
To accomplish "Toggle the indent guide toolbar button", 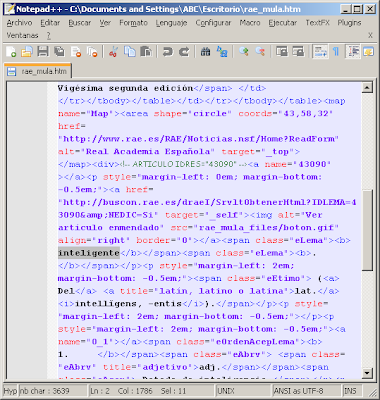I will (353, 52).
